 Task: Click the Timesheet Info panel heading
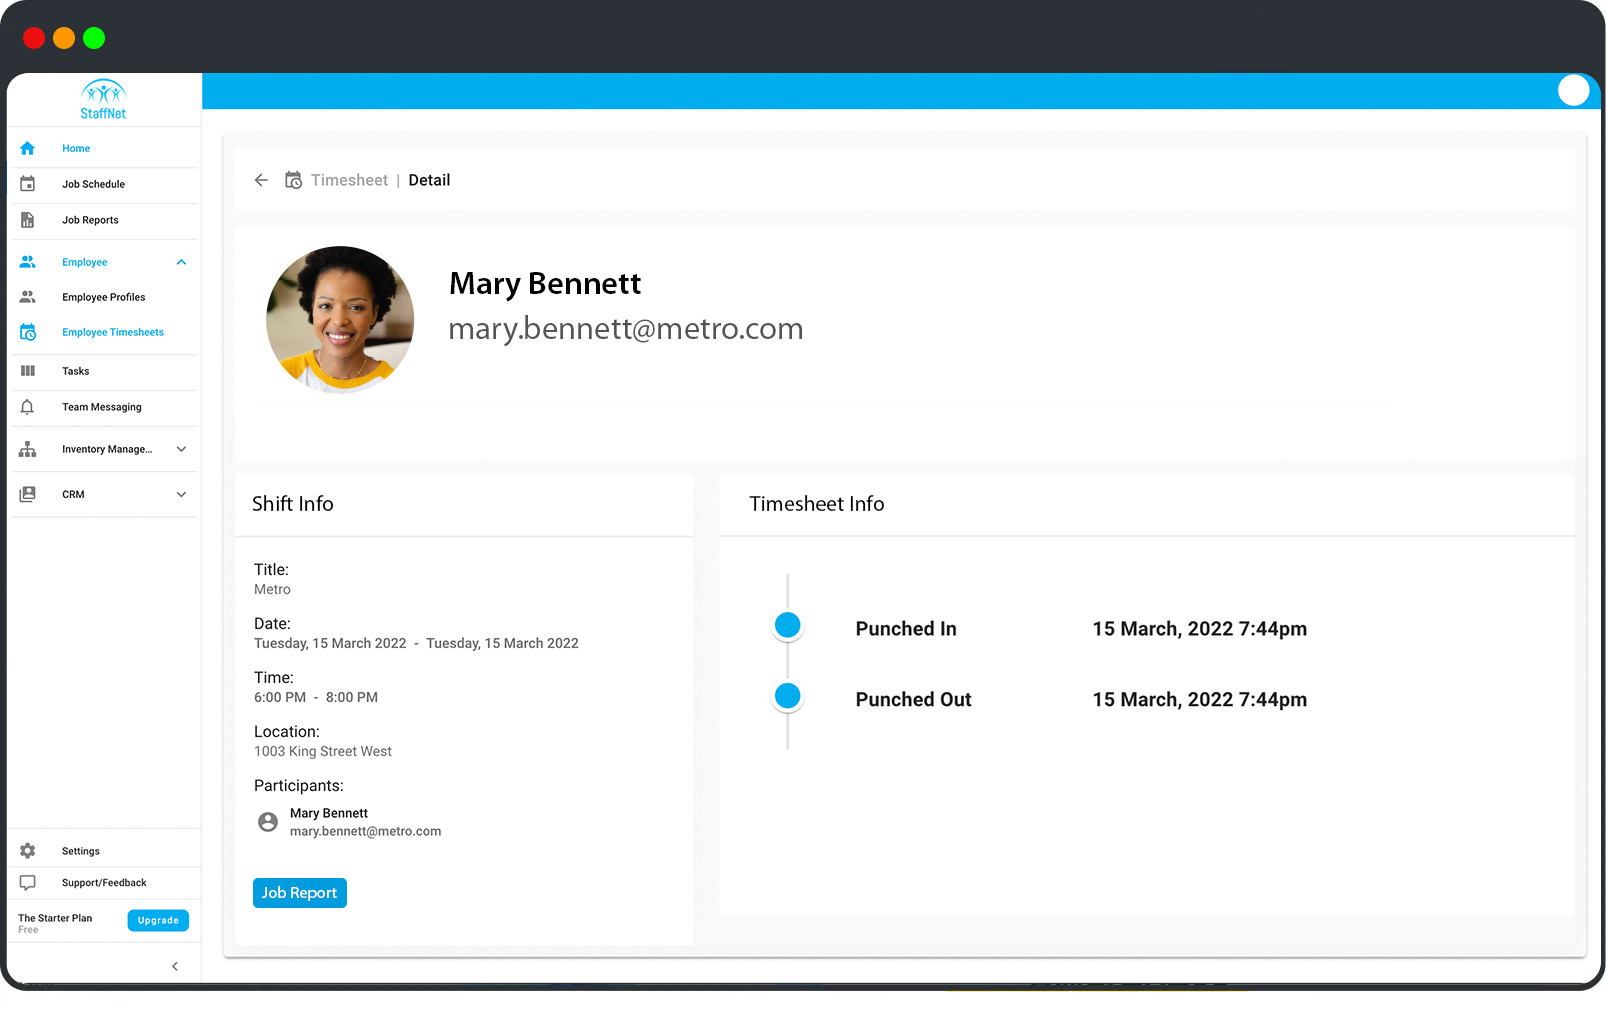817,504
